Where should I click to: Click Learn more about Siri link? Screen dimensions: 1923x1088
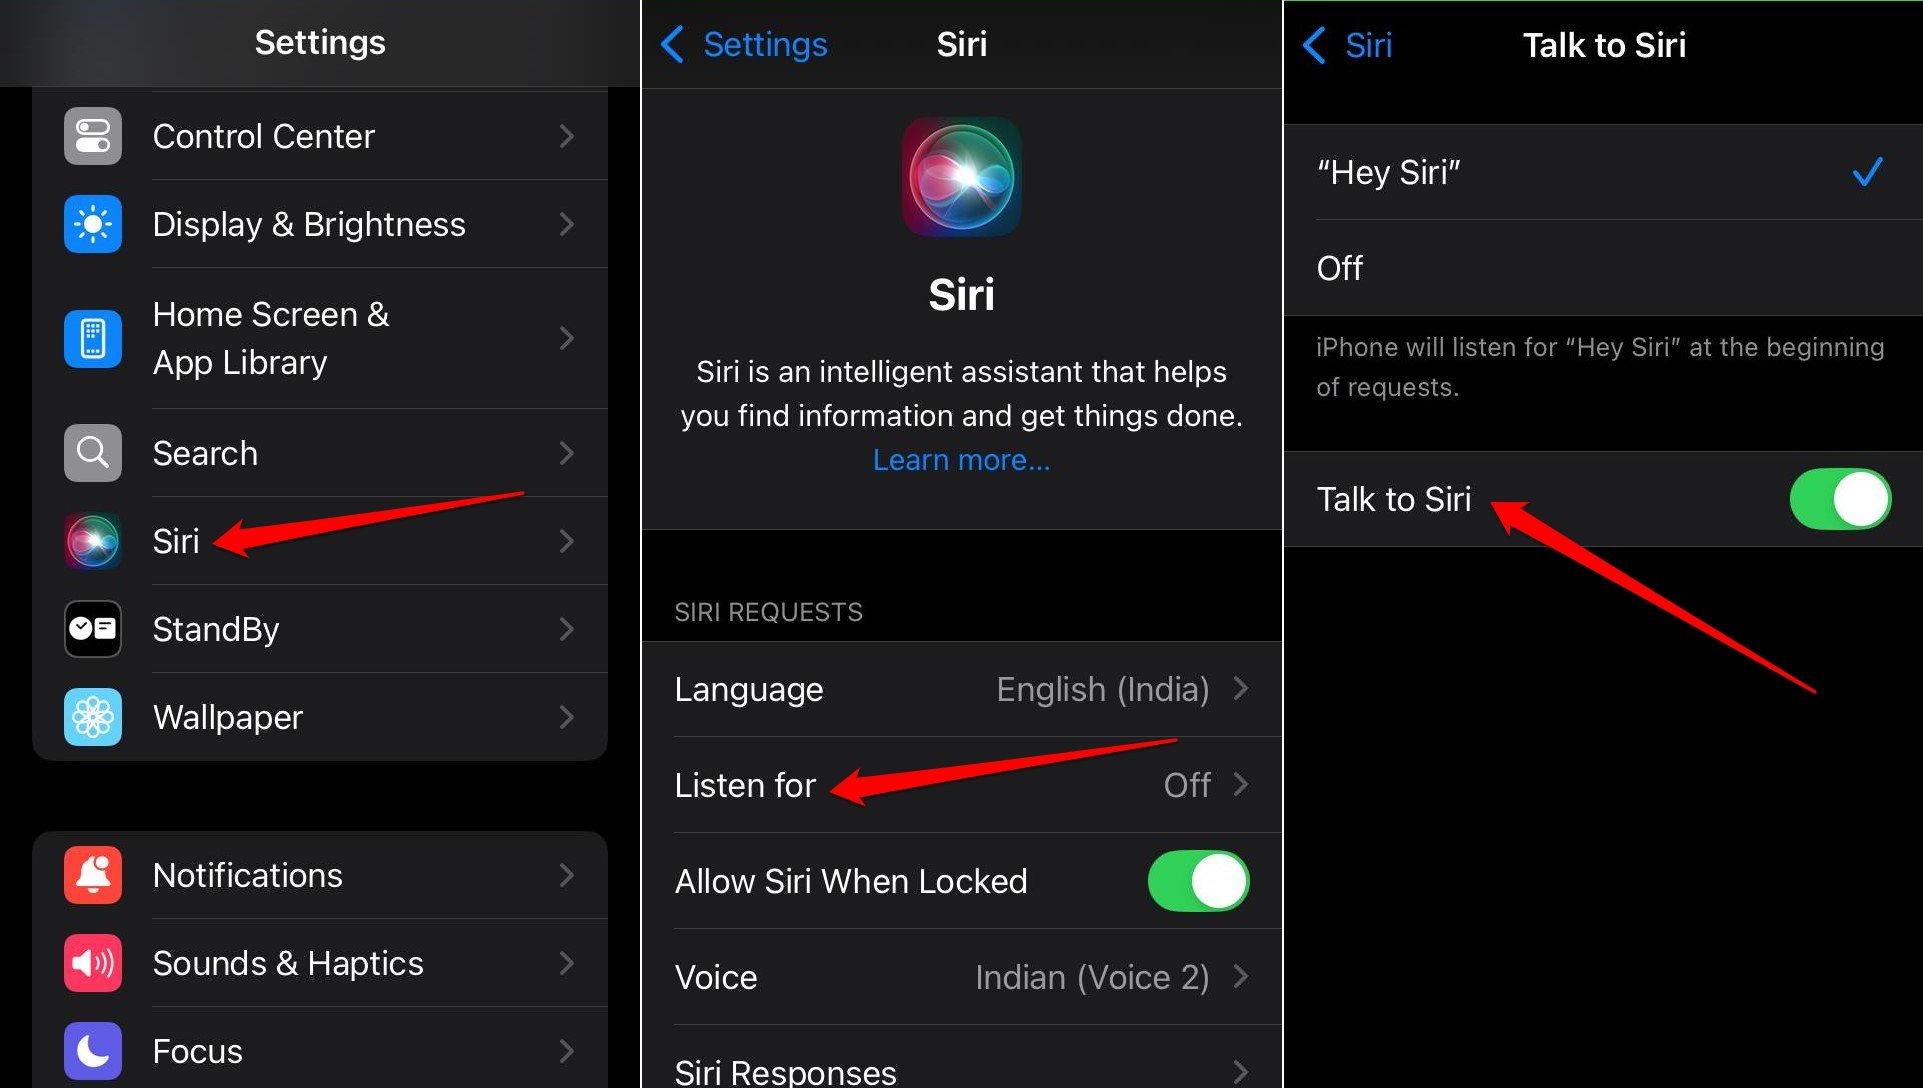click(x=960, y=461)
